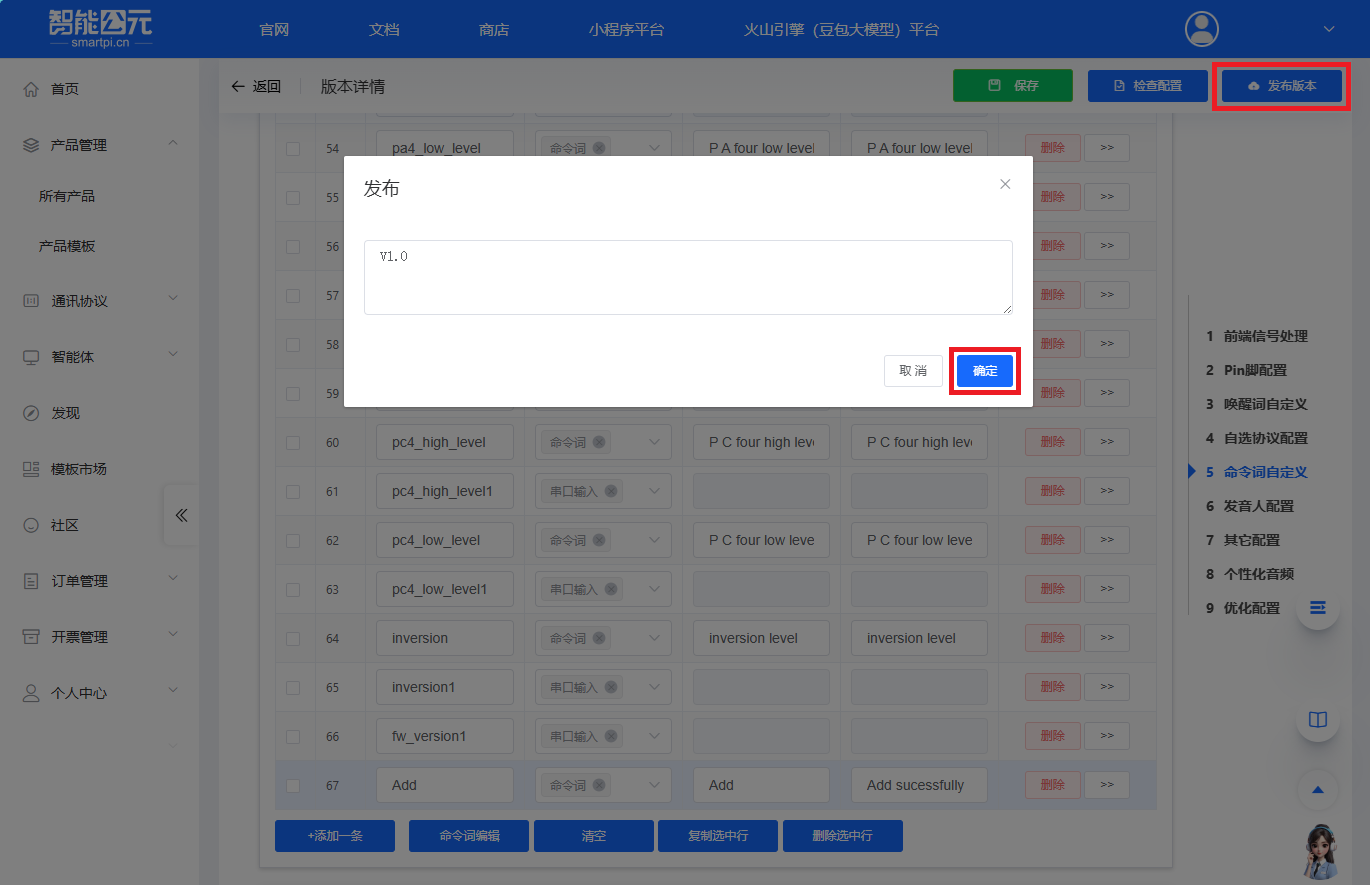Viewport: 1370px width, 885px height.
Task: Remove 命令词 tag in row 67 type field
Action: 598,785
